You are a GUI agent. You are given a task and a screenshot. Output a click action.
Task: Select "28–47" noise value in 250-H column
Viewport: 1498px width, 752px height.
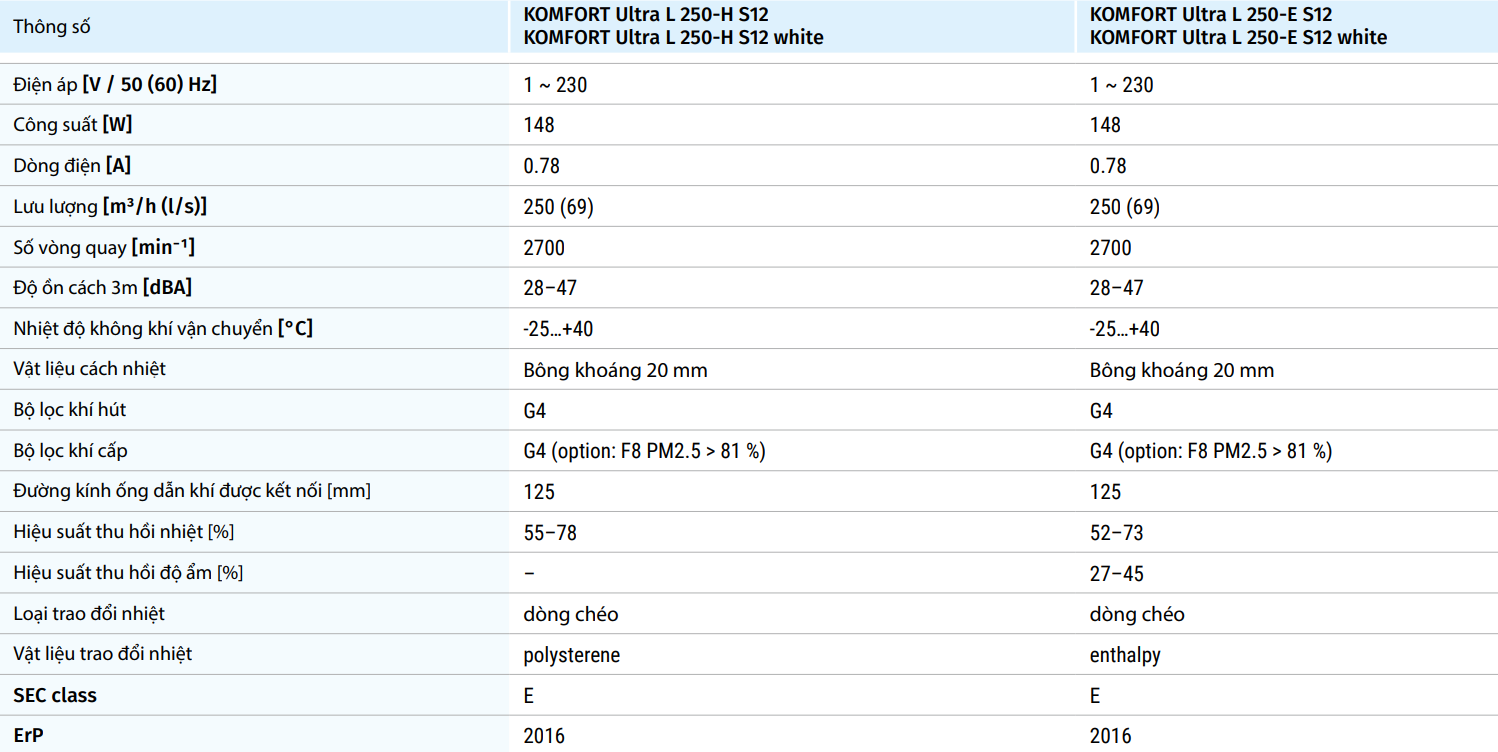(x=550, y=288)
